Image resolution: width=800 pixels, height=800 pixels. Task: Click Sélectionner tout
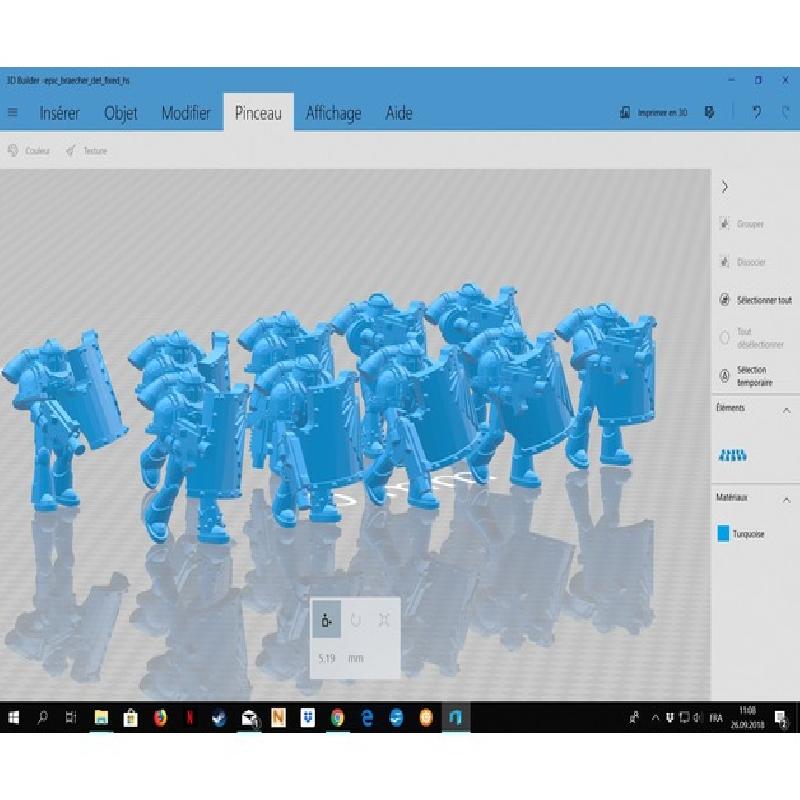756,300
